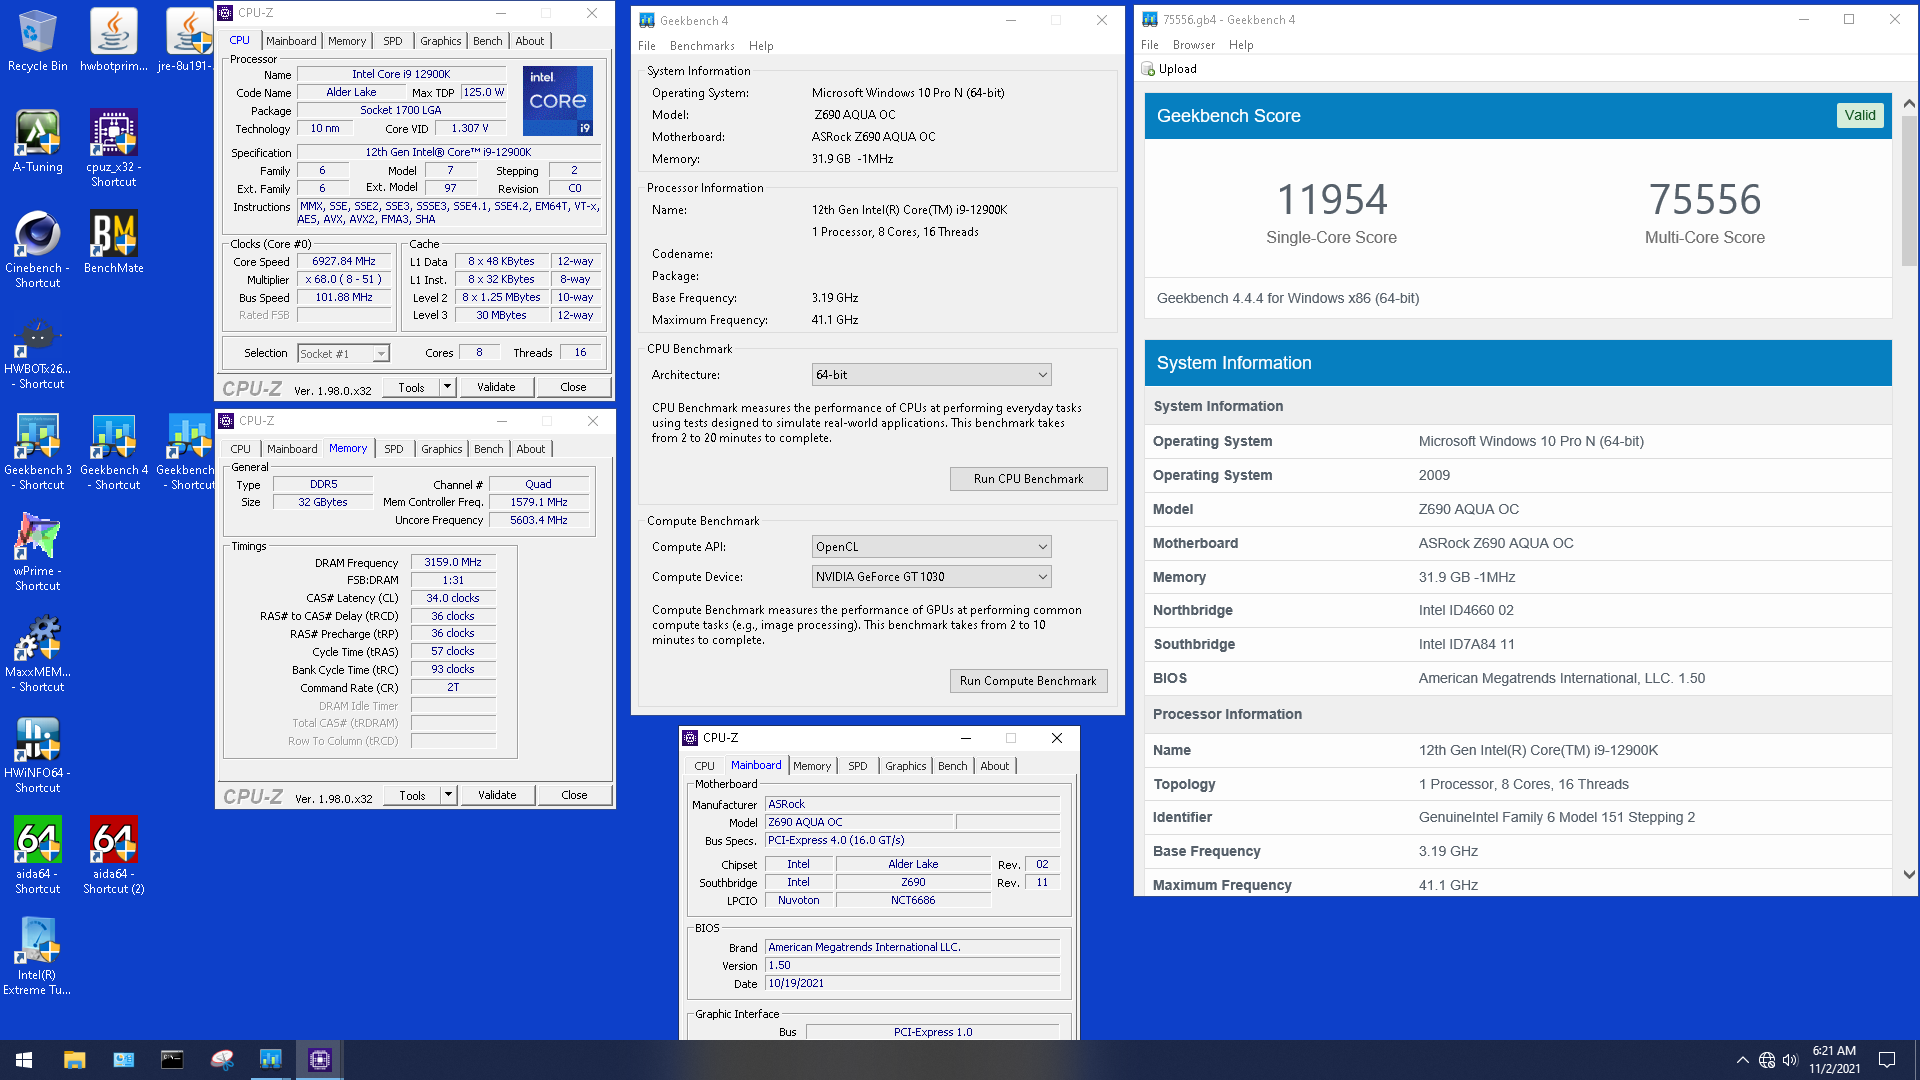Click scrollbar thumb in Geekbench results
Viewport: 1920px width, 1080px height.
tap(1909, 190)
